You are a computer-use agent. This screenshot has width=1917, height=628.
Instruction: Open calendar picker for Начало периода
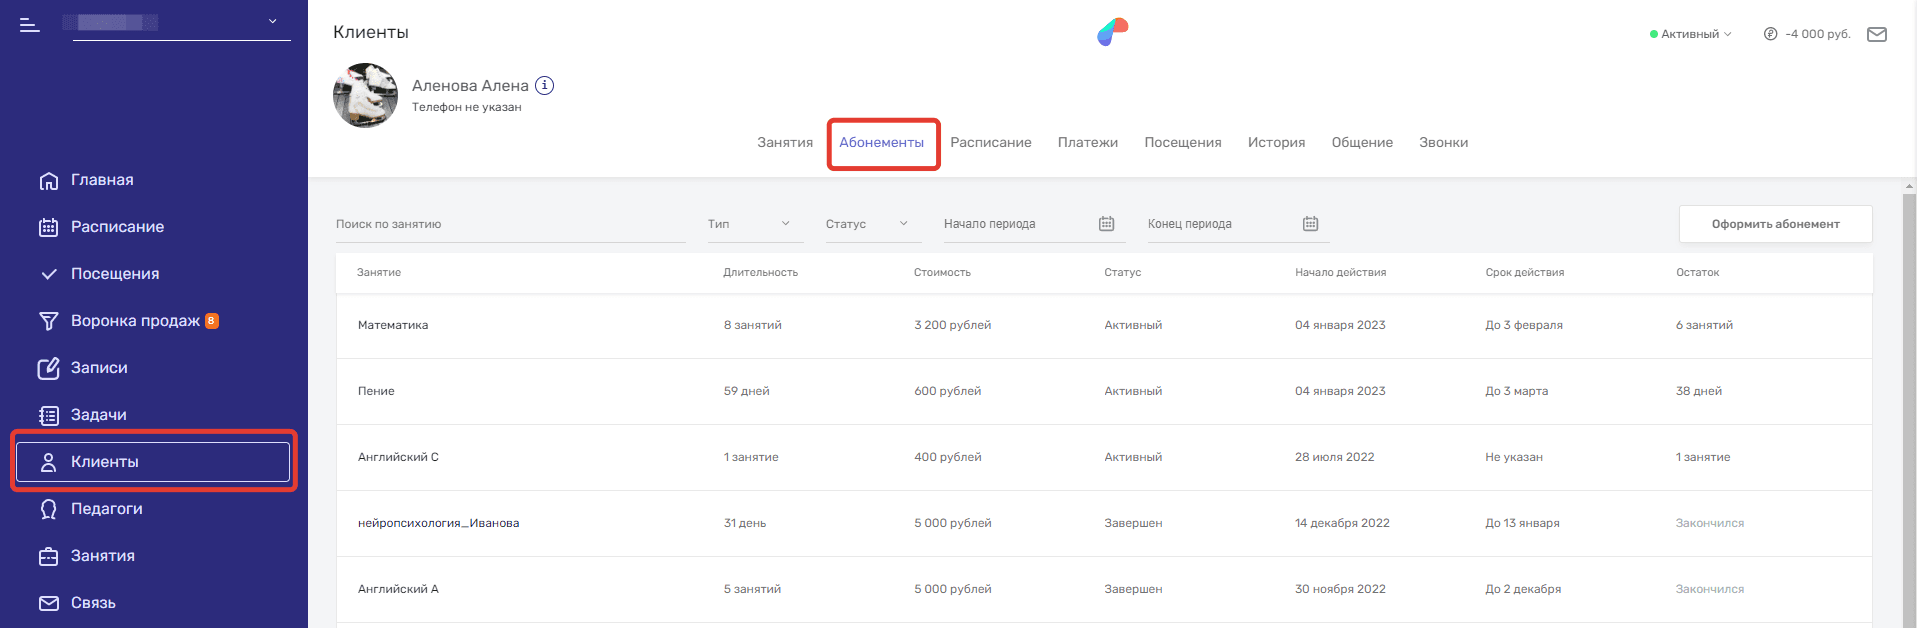1106,224
